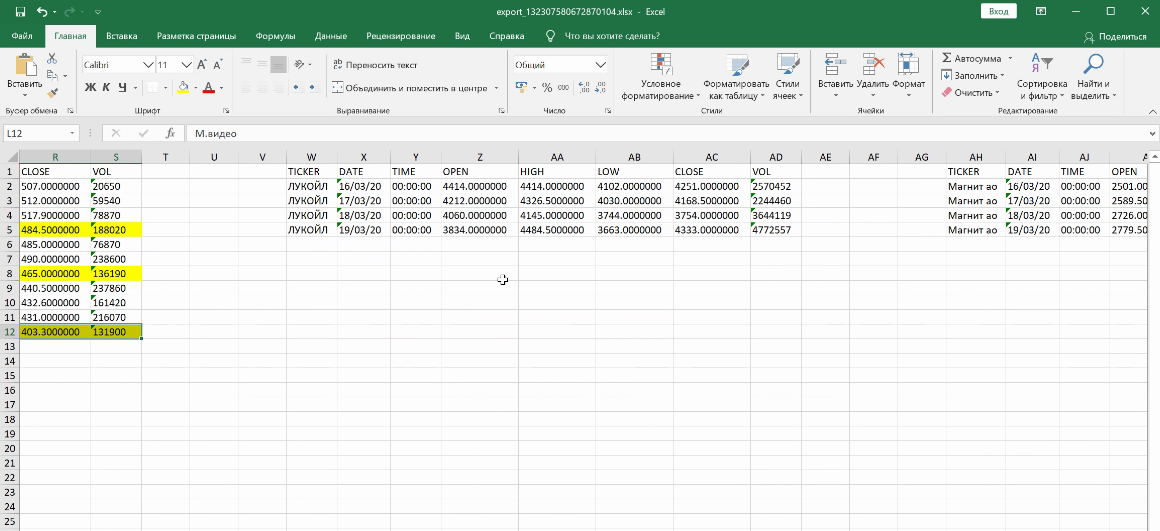
Task: Click the insert function fx icon
Action: tap(170, 133)
